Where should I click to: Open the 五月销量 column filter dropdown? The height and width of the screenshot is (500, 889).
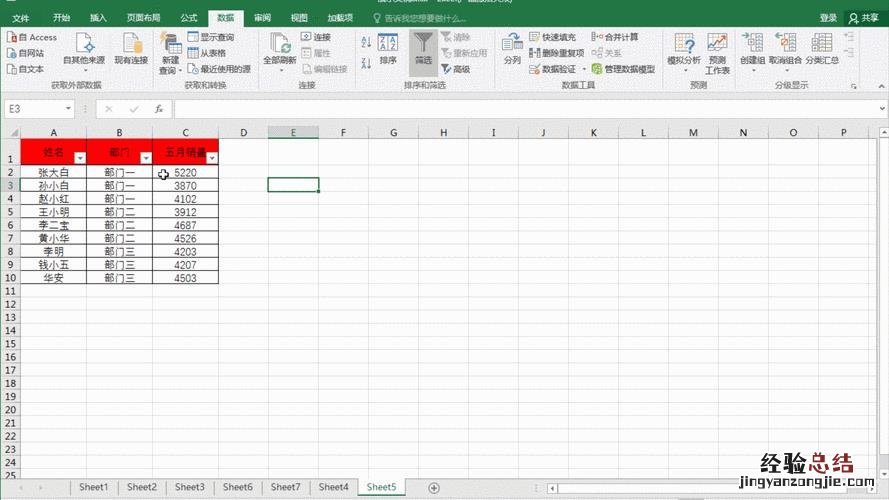pyautogui.click(x=211, y=158)
